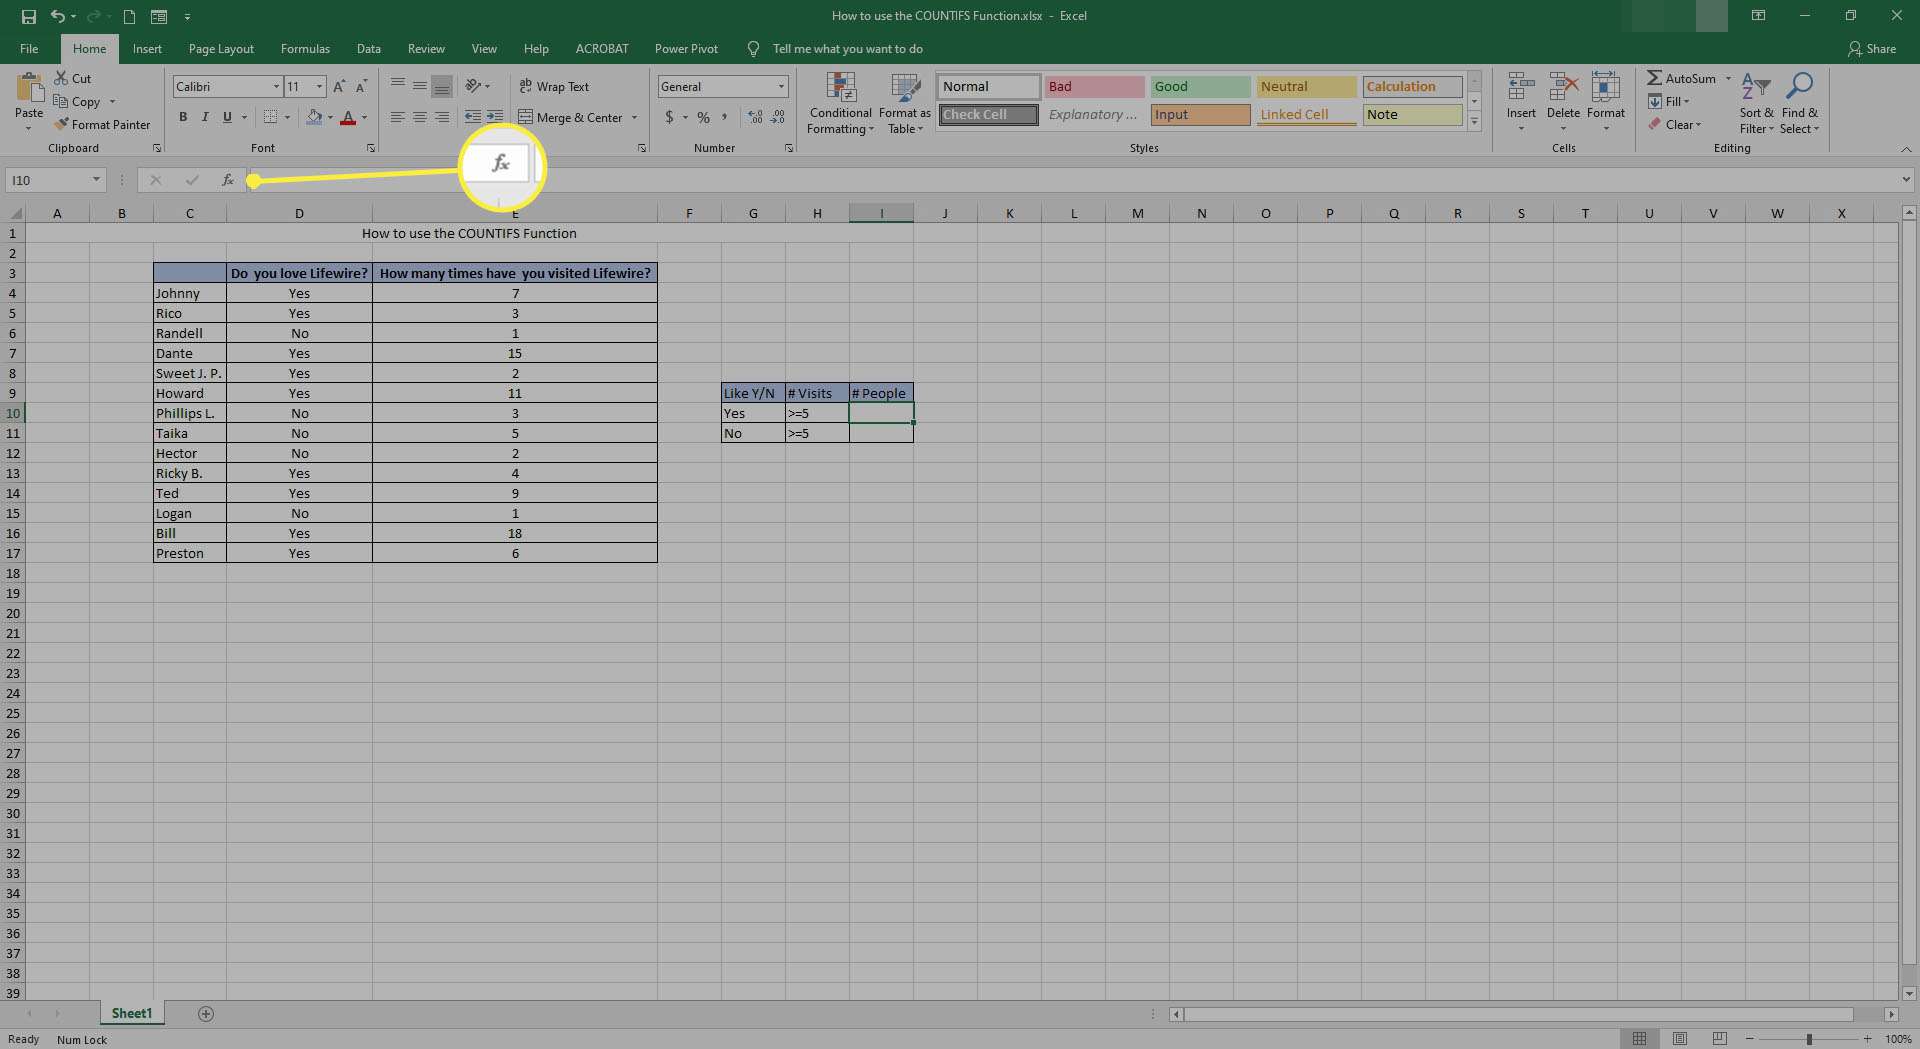1920x1049 pixels.
Task: Click the Add new sheet plus icon
Action: (206, 1014)
